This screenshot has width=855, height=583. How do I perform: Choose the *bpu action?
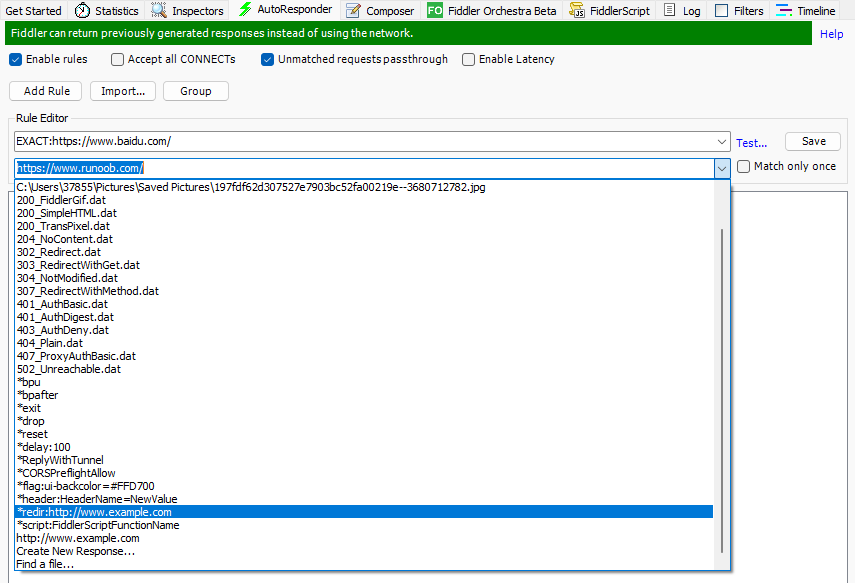[364, 382]
